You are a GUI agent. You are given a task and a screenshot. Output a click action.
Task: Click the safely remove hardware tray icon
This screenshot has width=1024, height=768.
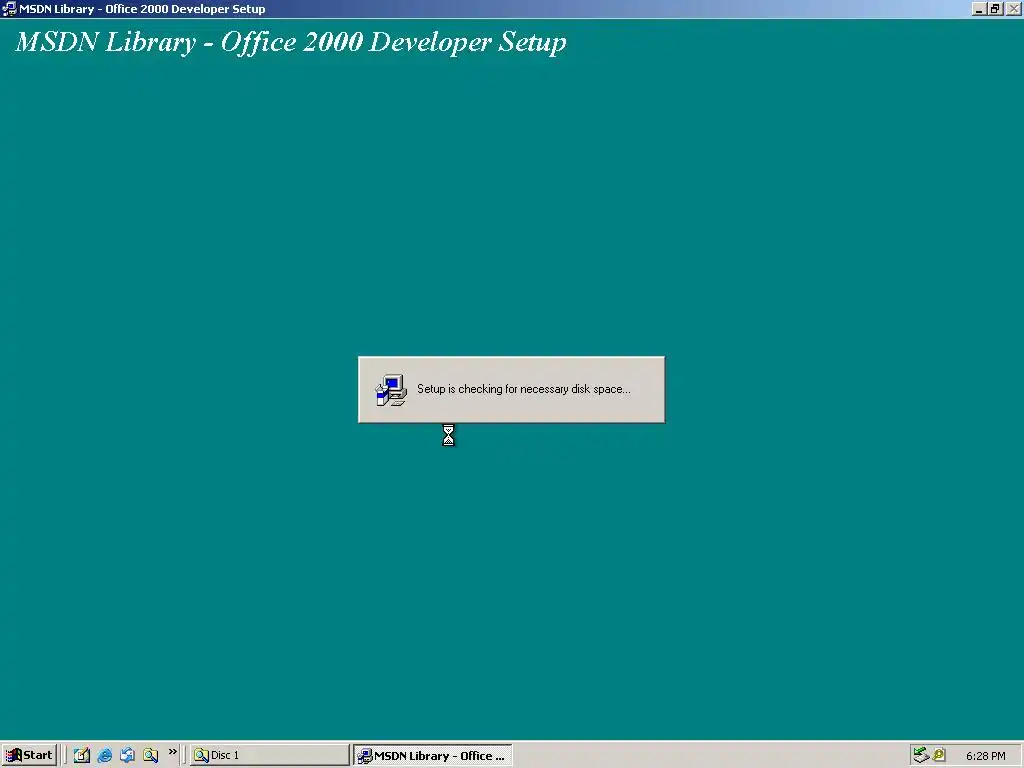921,755
